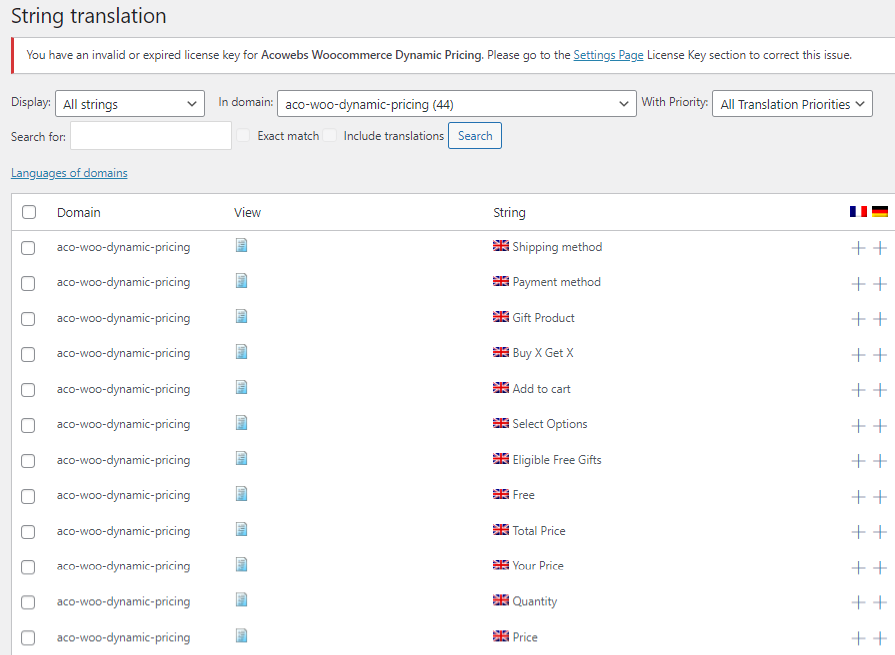The height and width of the screenshot is (655, 895).
Task: Add French translation for Your Price
Action: 858,568
